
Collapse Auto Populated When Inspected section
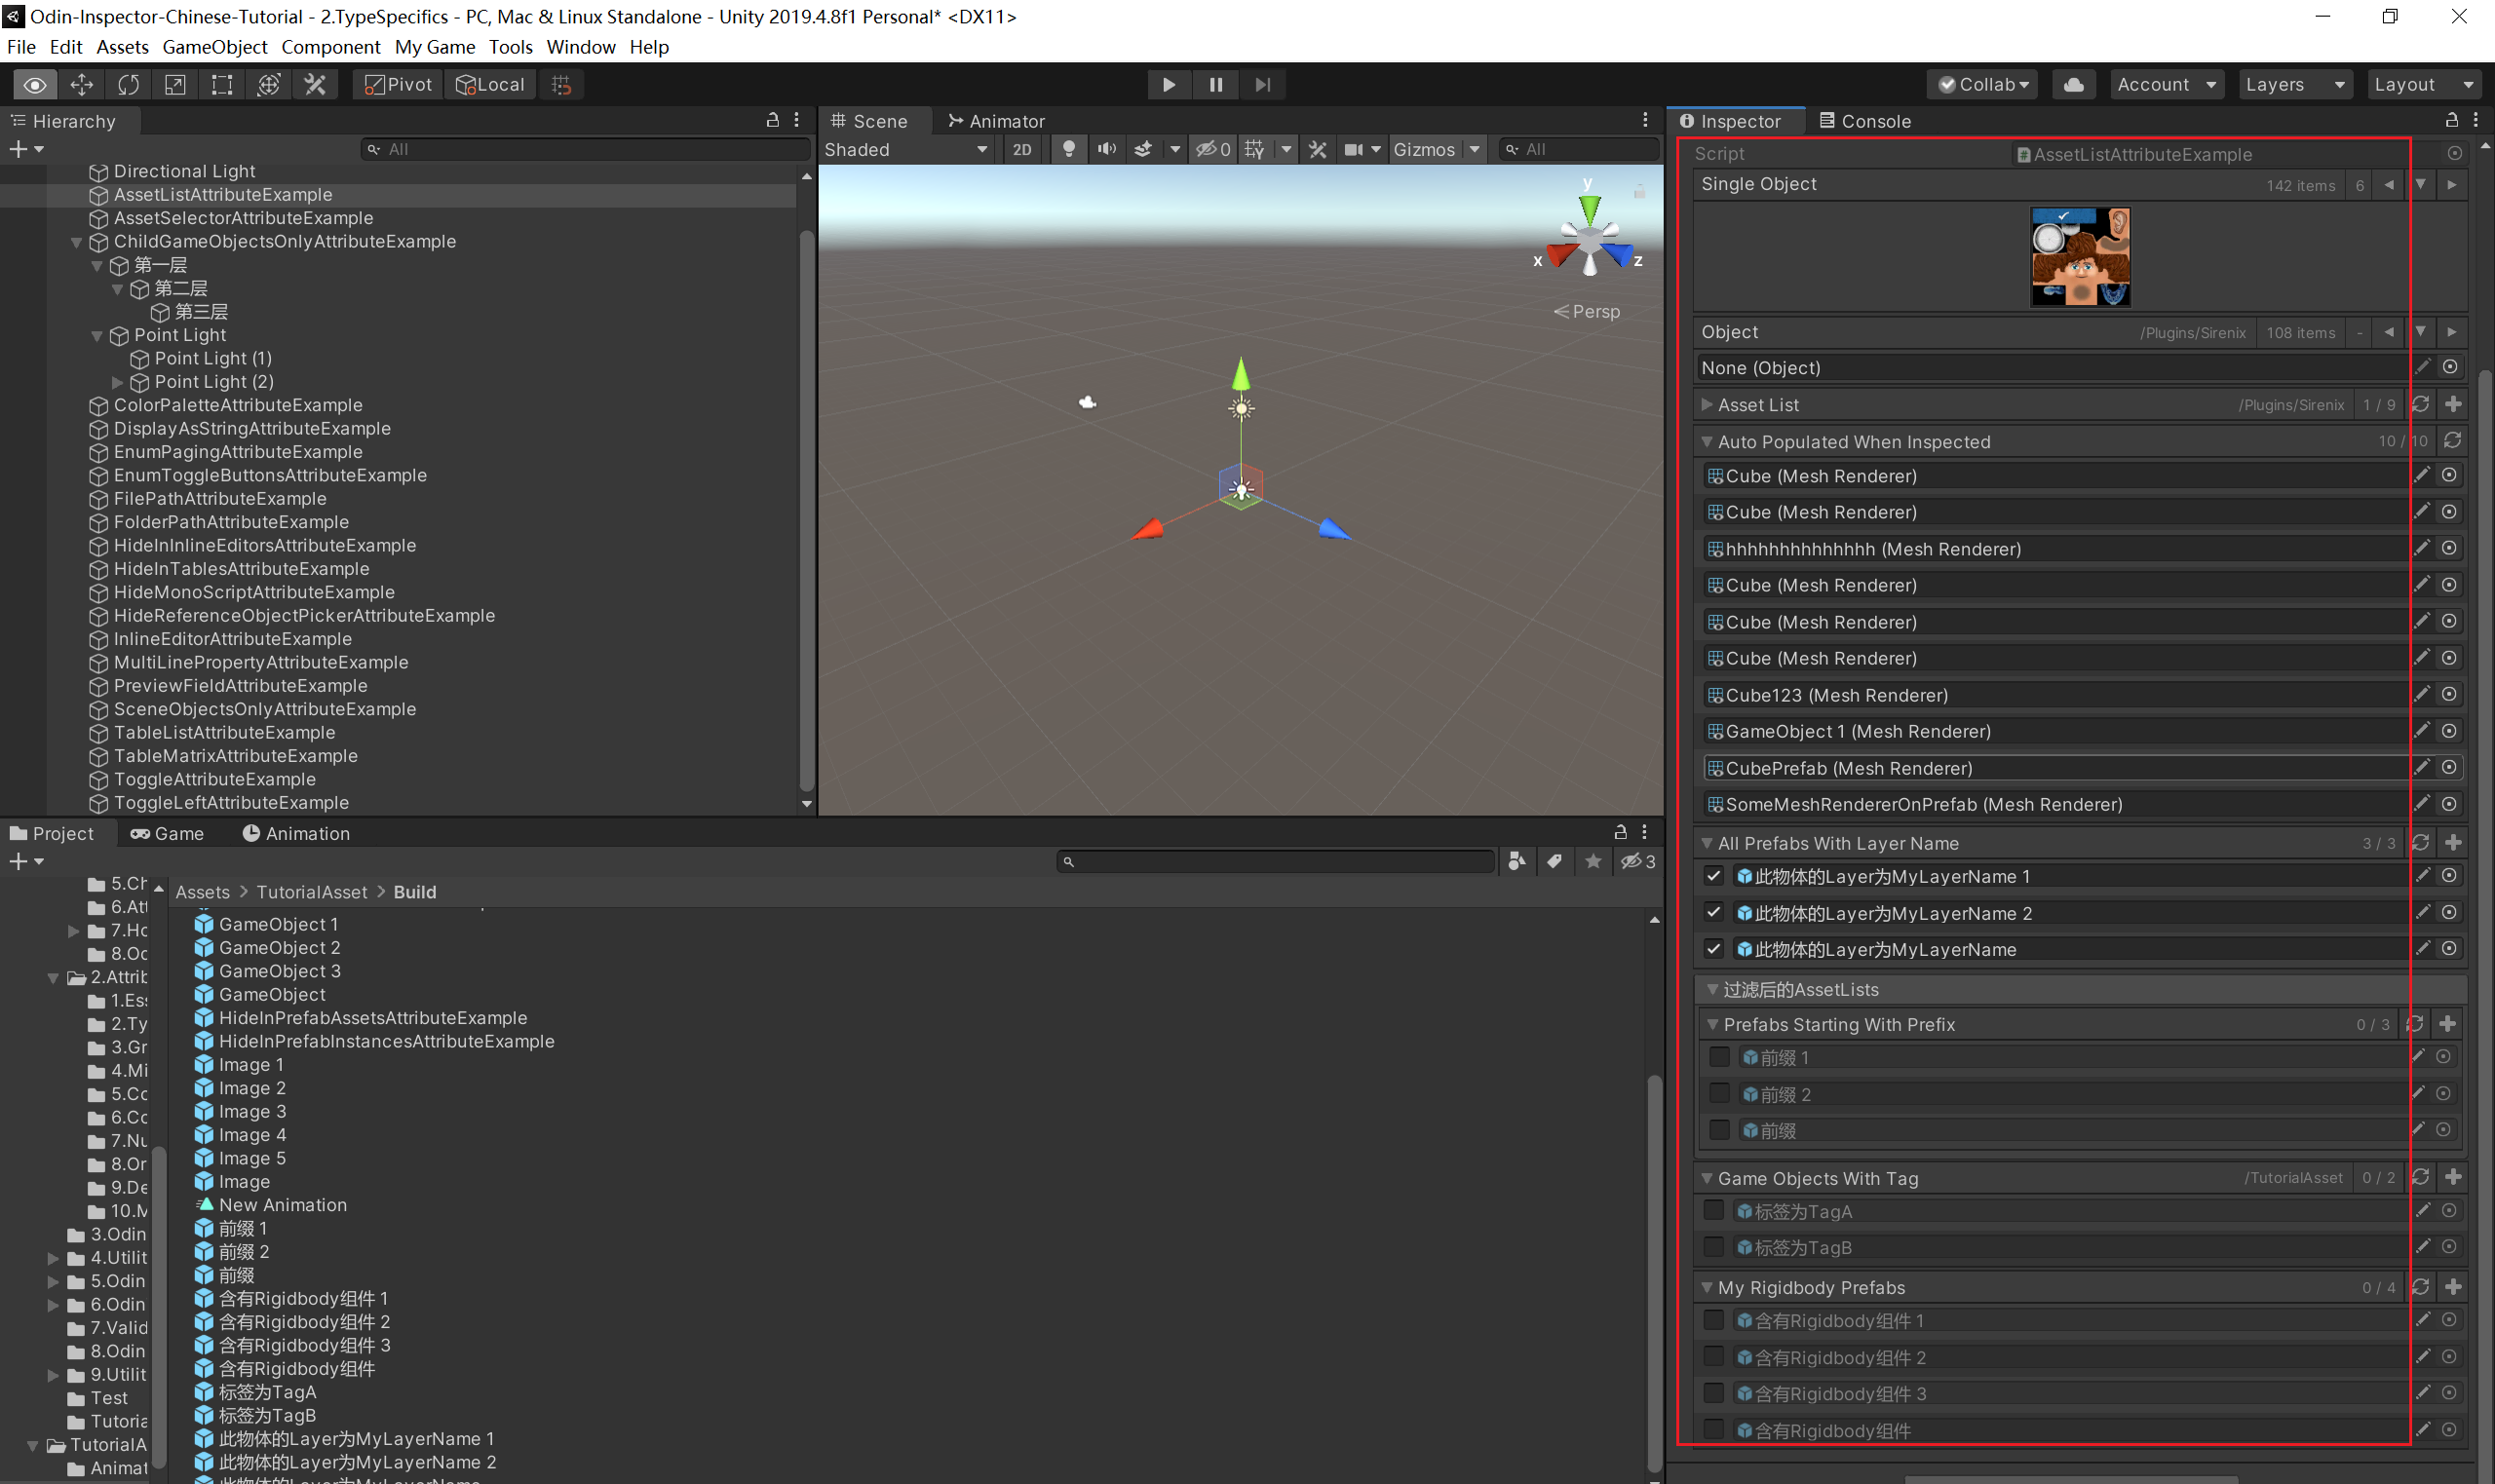point(1707,441)
